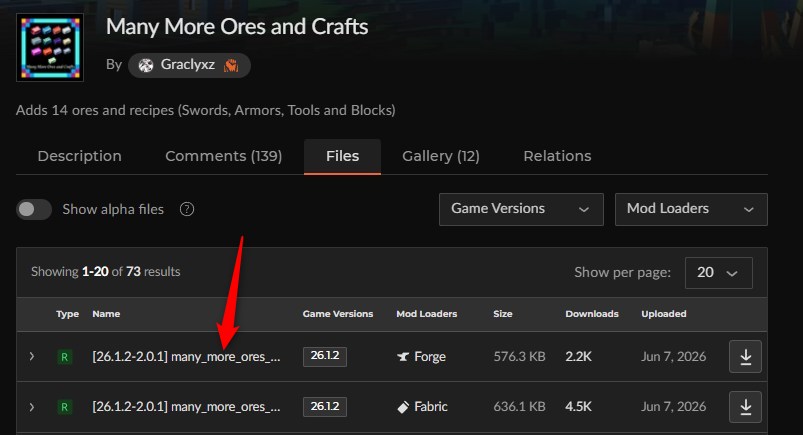This screenshot has width=803, height=435.
Task: Open the Game Versions dropdown
Action: click(521, 209)
